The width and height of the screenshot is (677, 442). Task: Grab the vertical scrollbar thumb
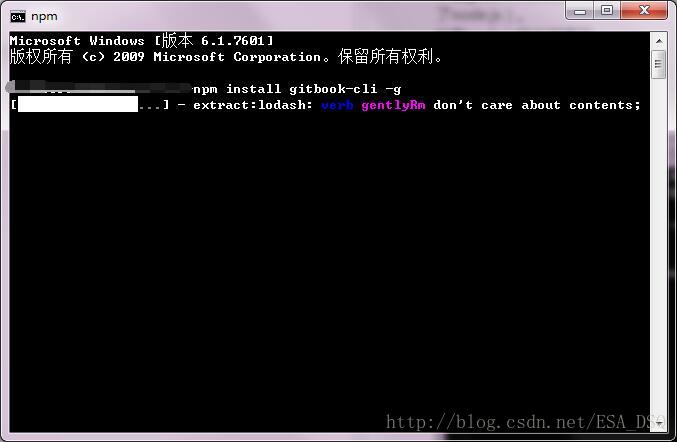tap(658, 64)
